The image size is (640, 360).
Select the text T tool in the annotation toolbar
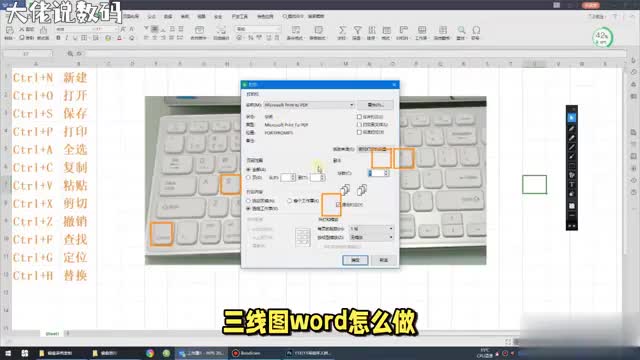pyautogui.click(x=571, y=184)
